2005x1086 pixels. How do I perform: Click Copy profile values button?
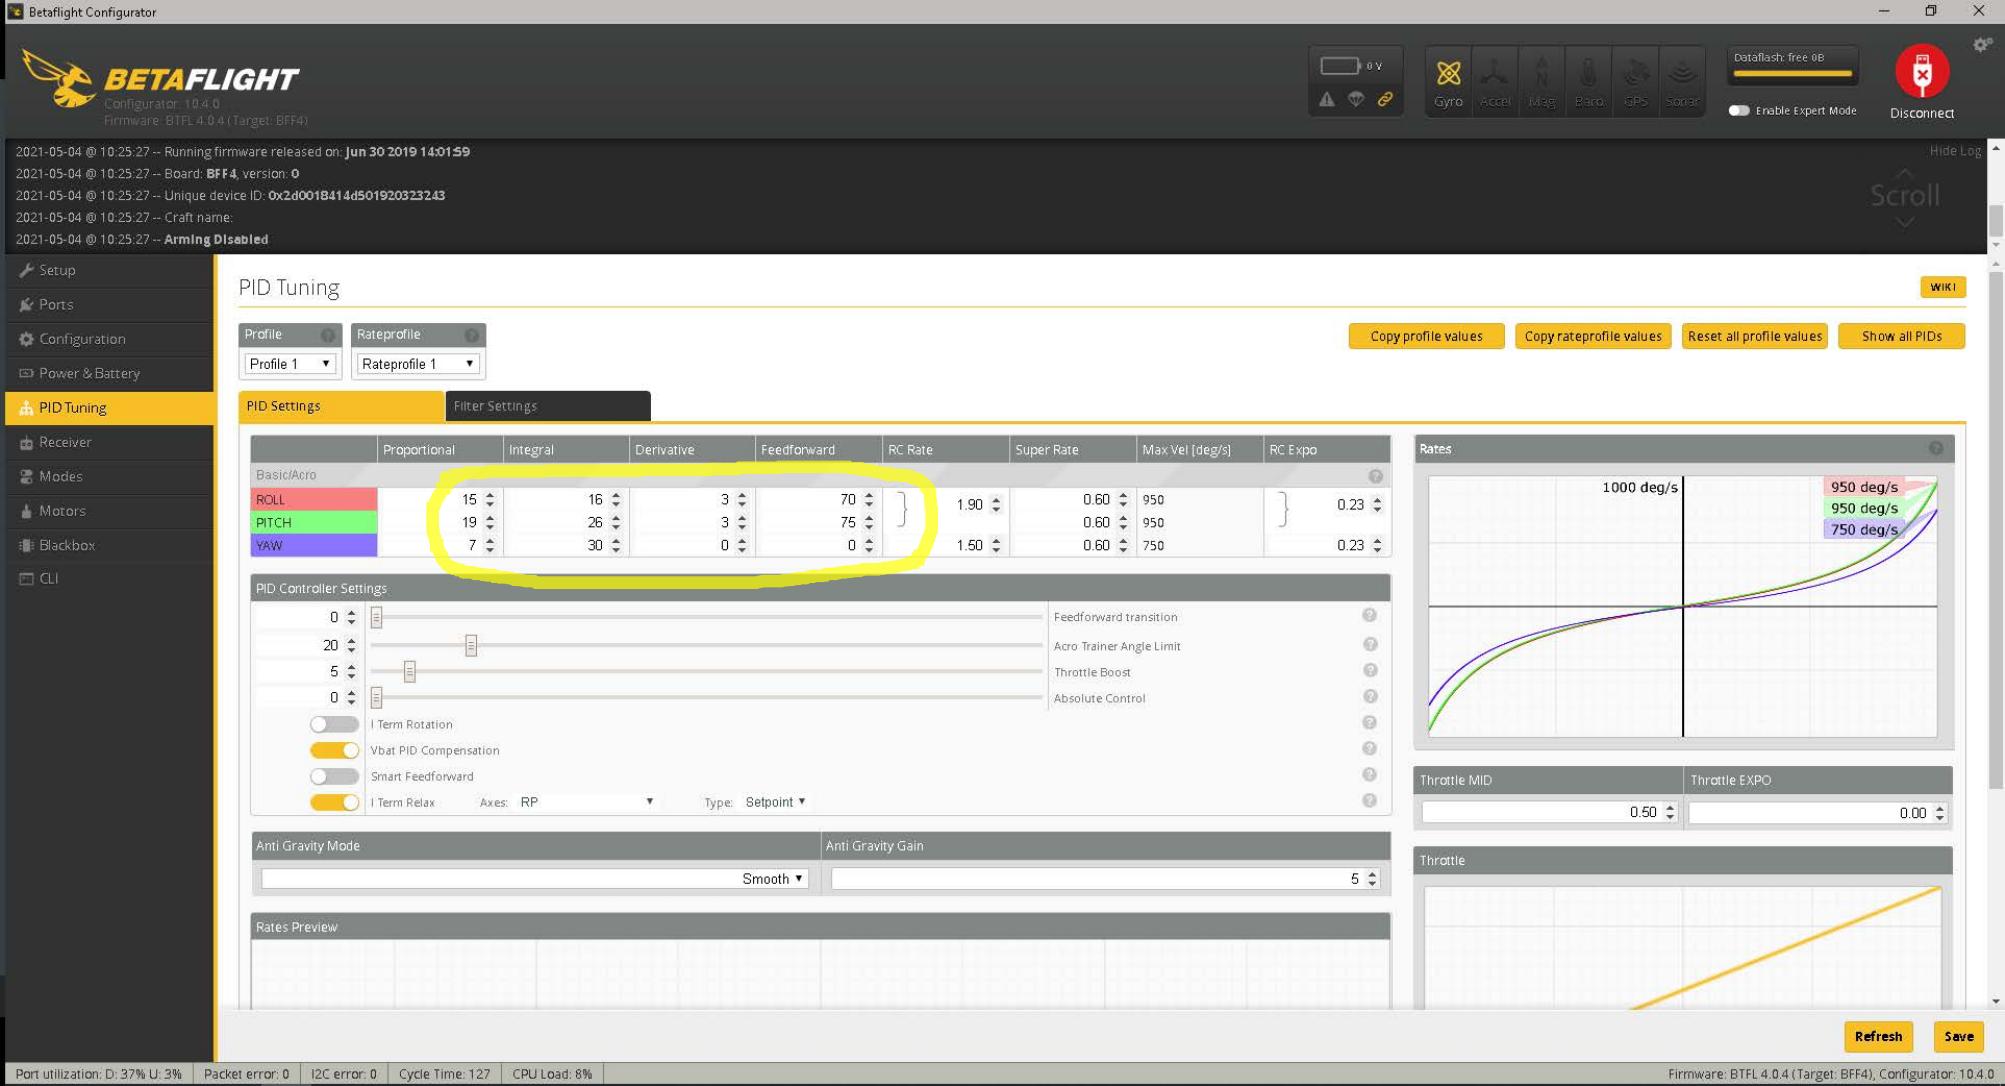1426,336
